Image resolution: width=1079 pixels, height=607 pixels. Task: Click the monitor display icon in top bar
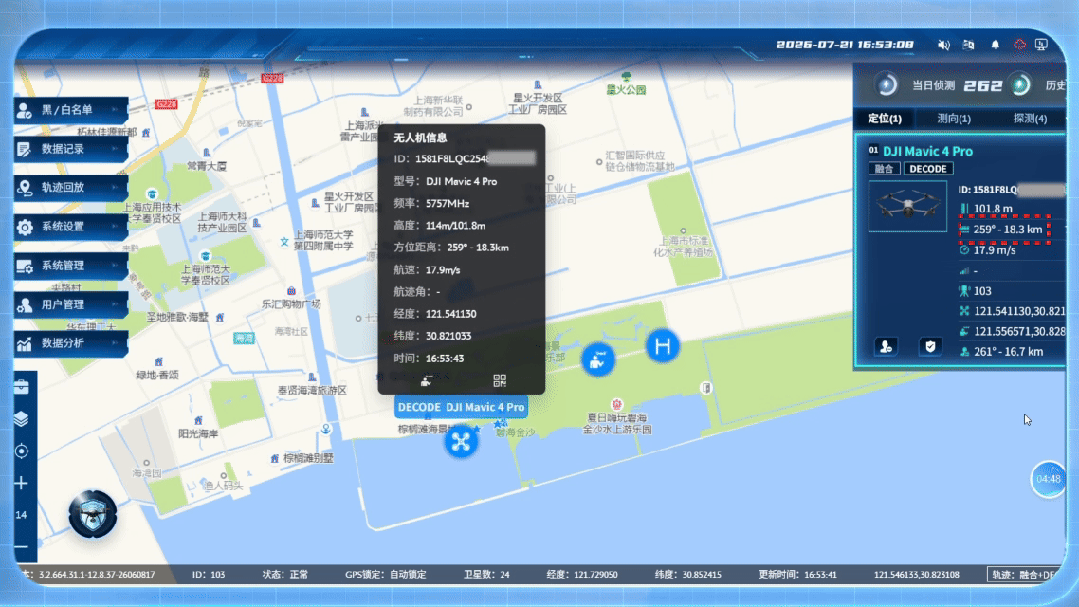coord(1042,45)
